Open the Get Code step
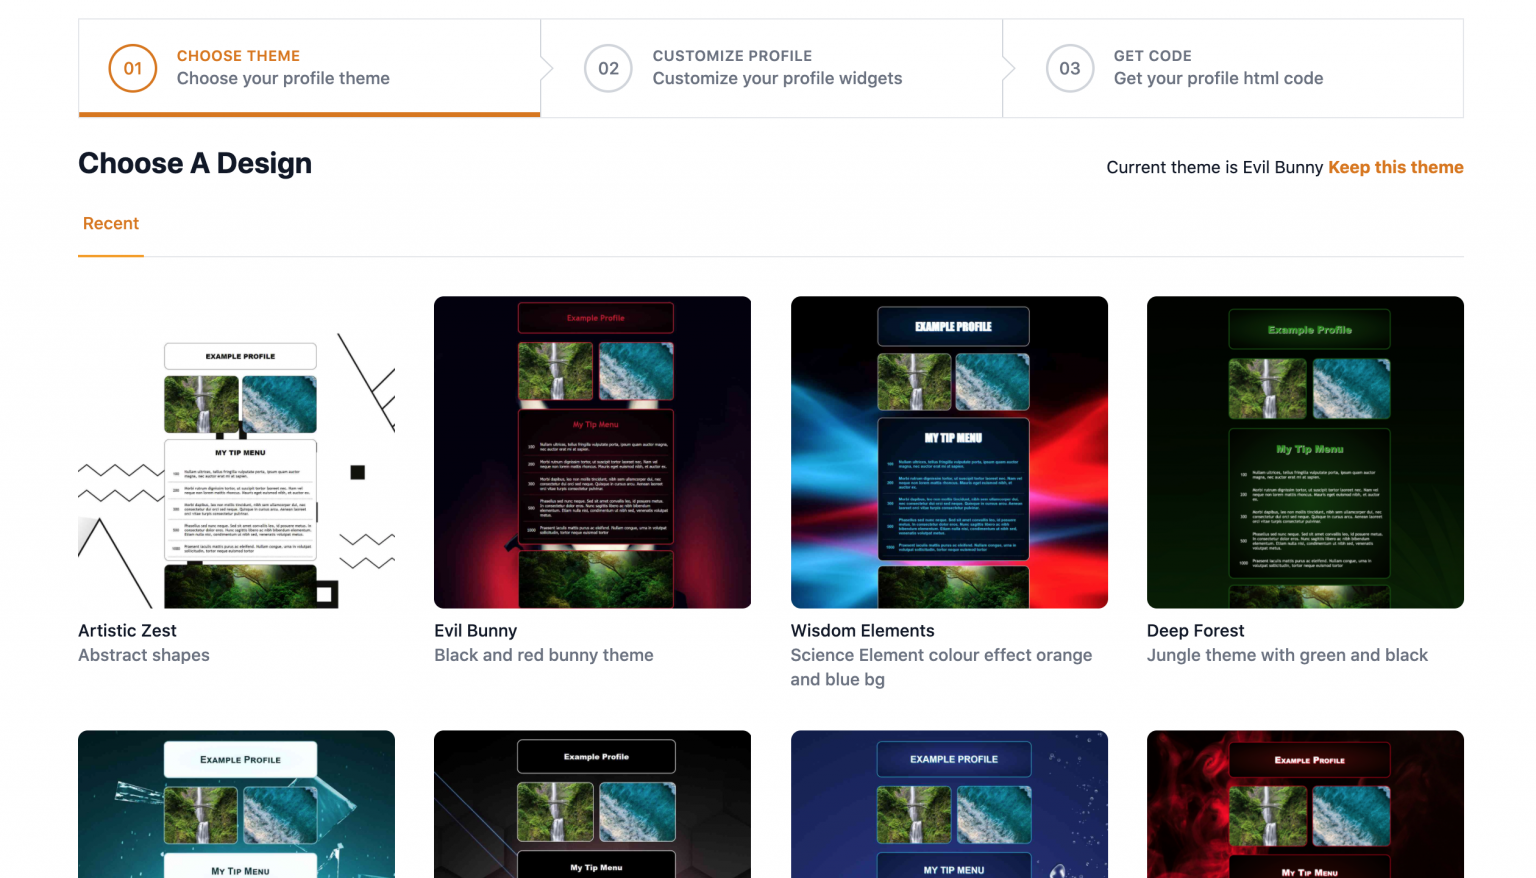The height and width of the screenshot is (878, 1536). point(1217,67)
